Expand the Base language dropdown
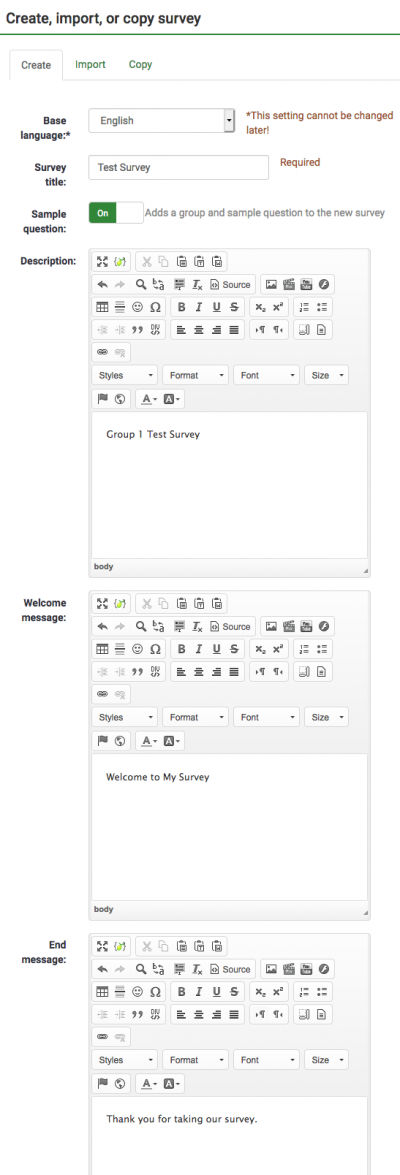Image resolution: width=400 pixels, height=1175 pixels. (x=162, y=120)
